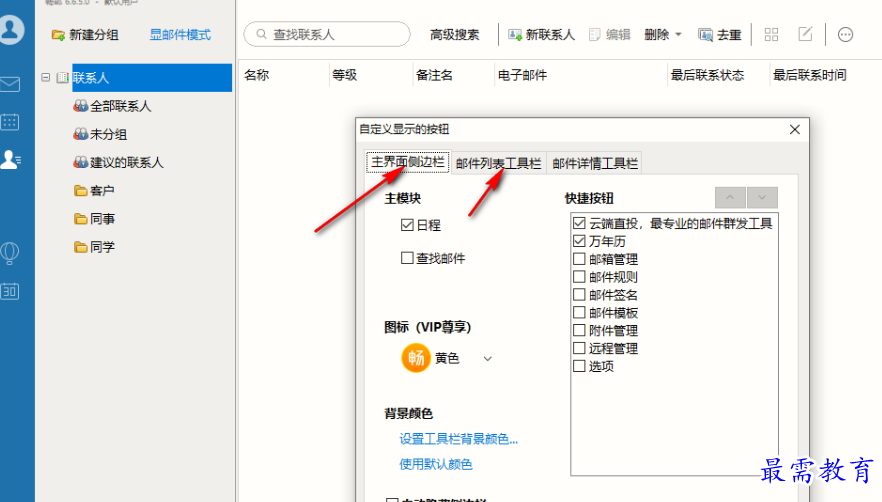
Task: Sort by the 等级 column header
Action: [344, 75]
